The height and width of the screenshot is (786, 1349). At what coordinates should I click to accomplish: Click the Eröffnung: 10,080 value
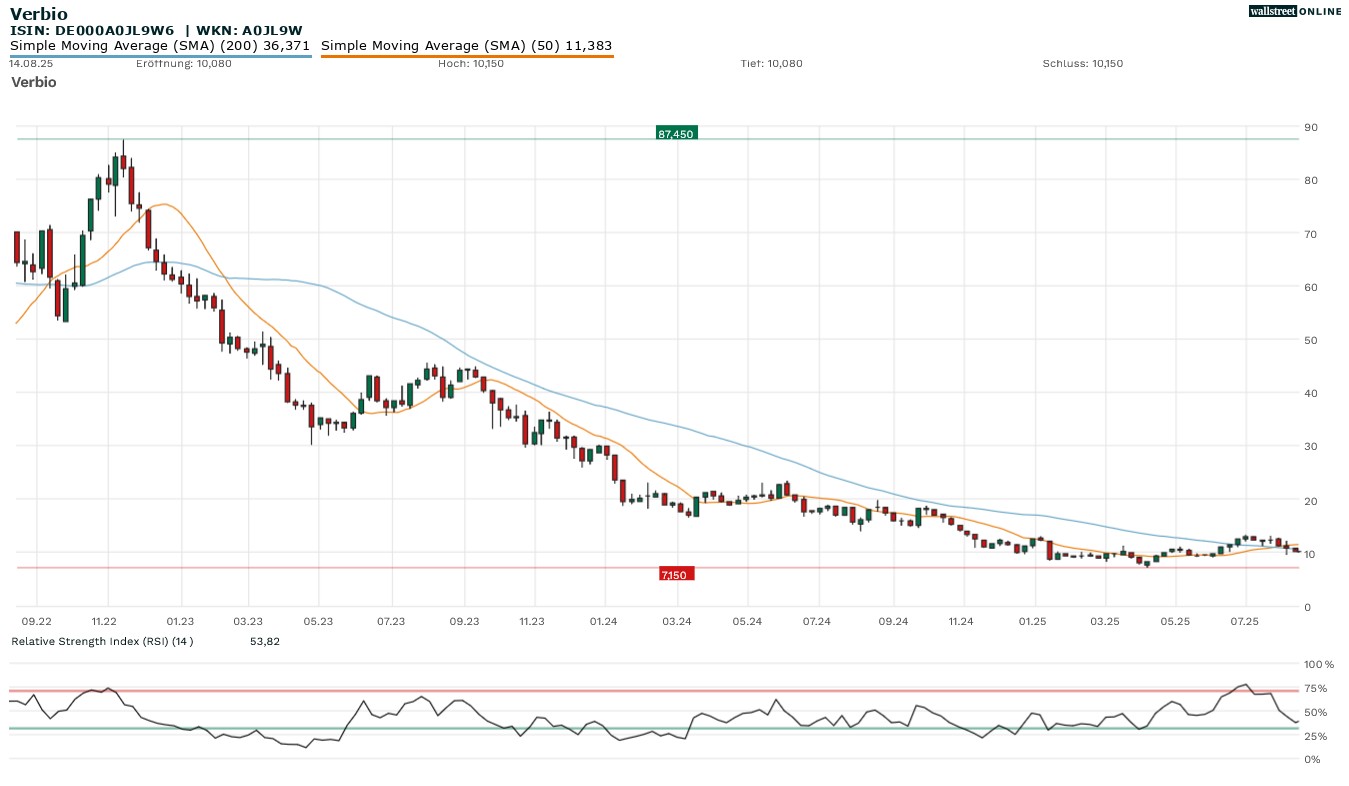(x=184, y=63)
